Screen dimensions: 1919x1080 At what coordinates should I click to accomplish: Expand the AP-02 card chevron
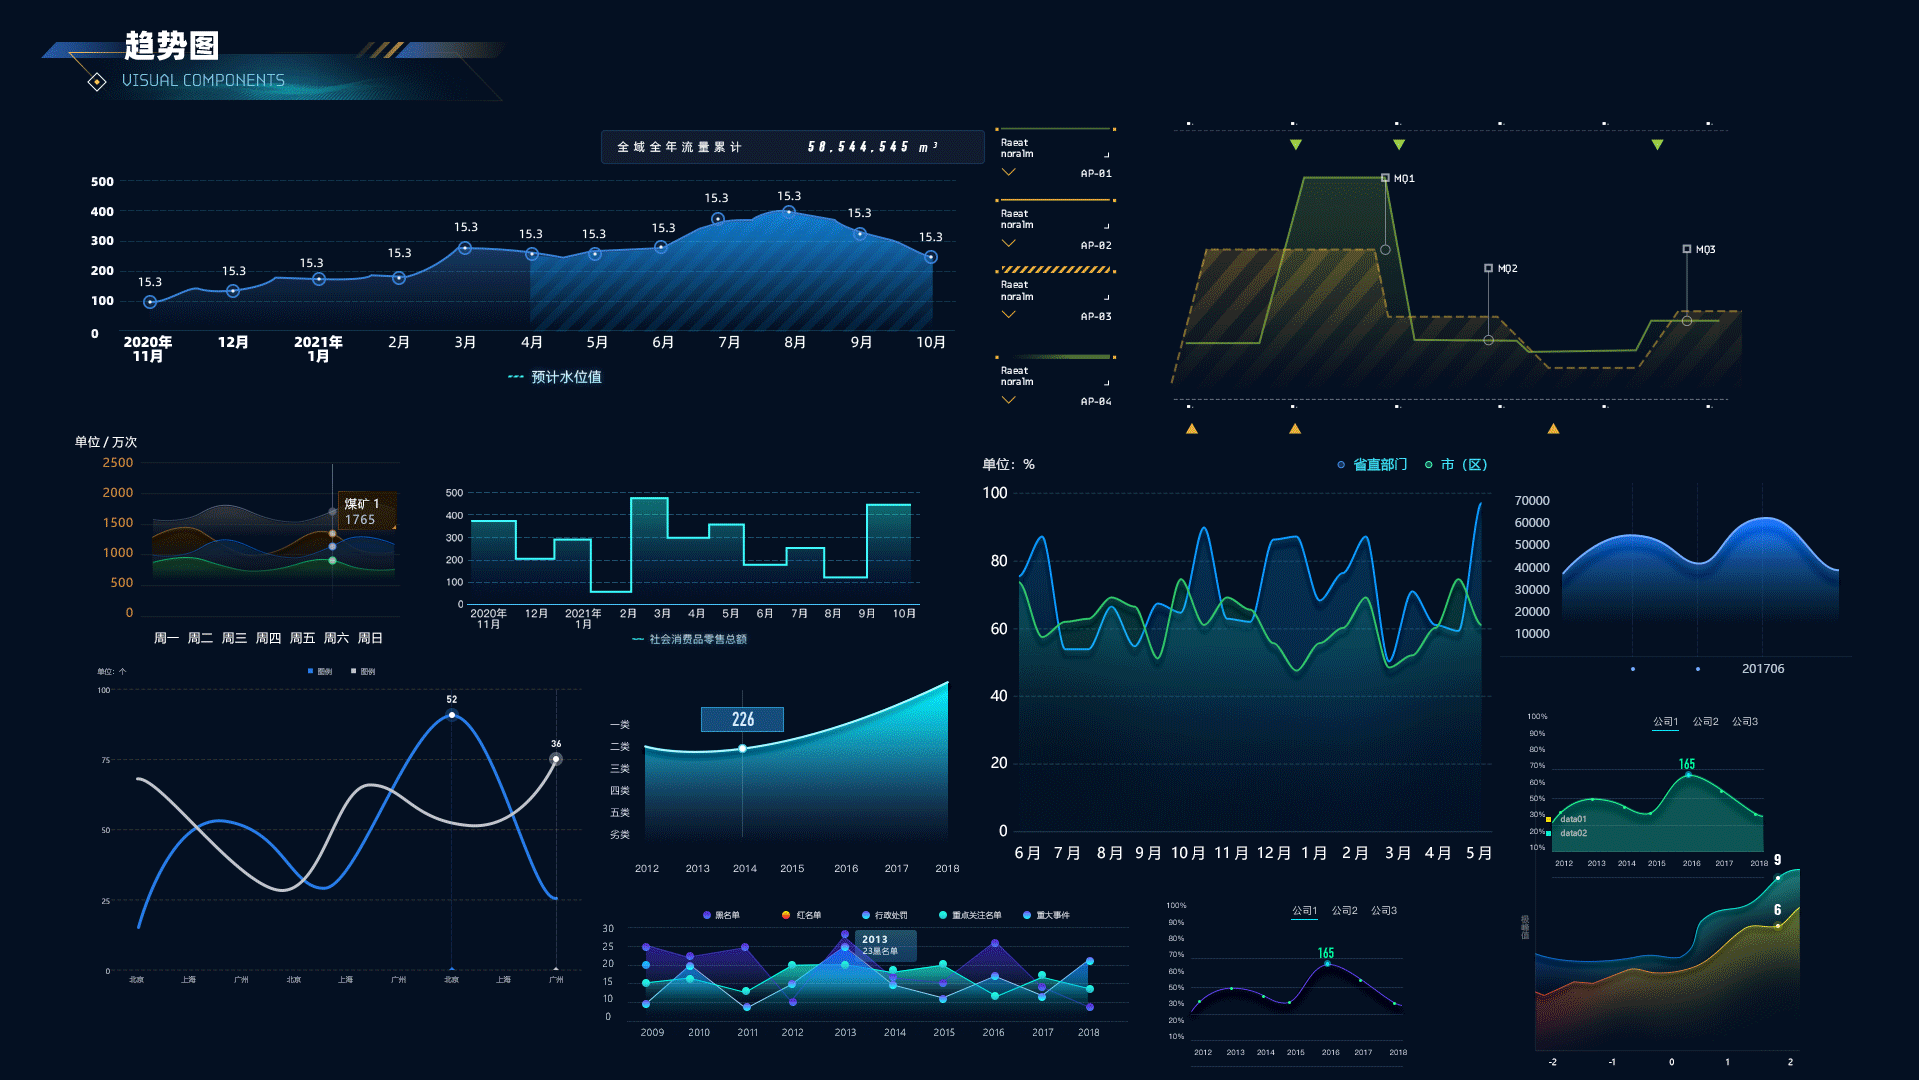[1008, 243]
